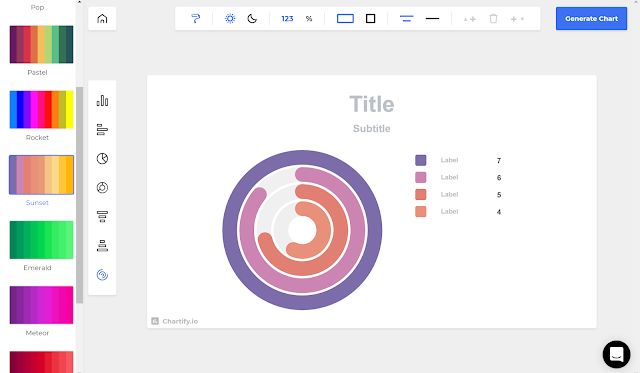Edit the chart Title text

click(x=371, y=104)
